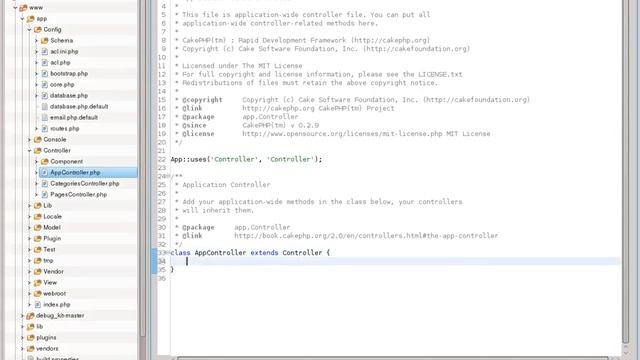Viewport: 640px width, 360px height.
Task: Click the webroot folder icon
Action: coord(38,294)
